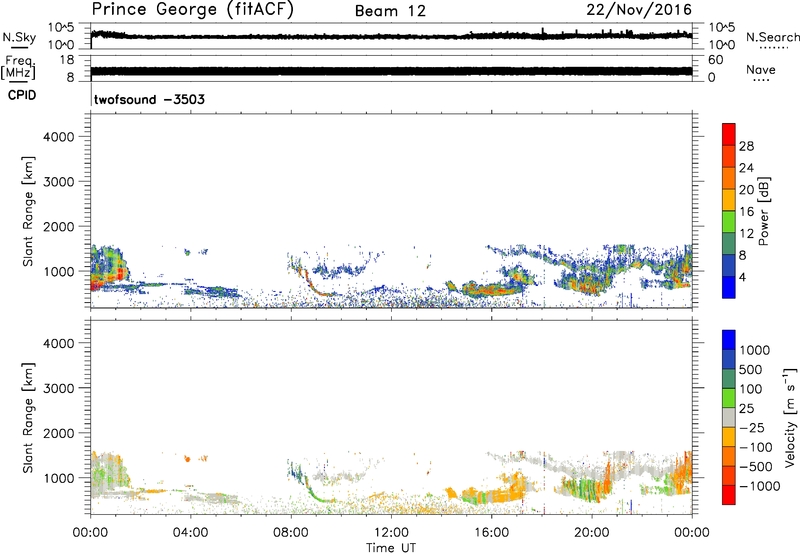The image size is (800, 554).
Task: Click the "Nave" legend label
Action: click(761, 69)
